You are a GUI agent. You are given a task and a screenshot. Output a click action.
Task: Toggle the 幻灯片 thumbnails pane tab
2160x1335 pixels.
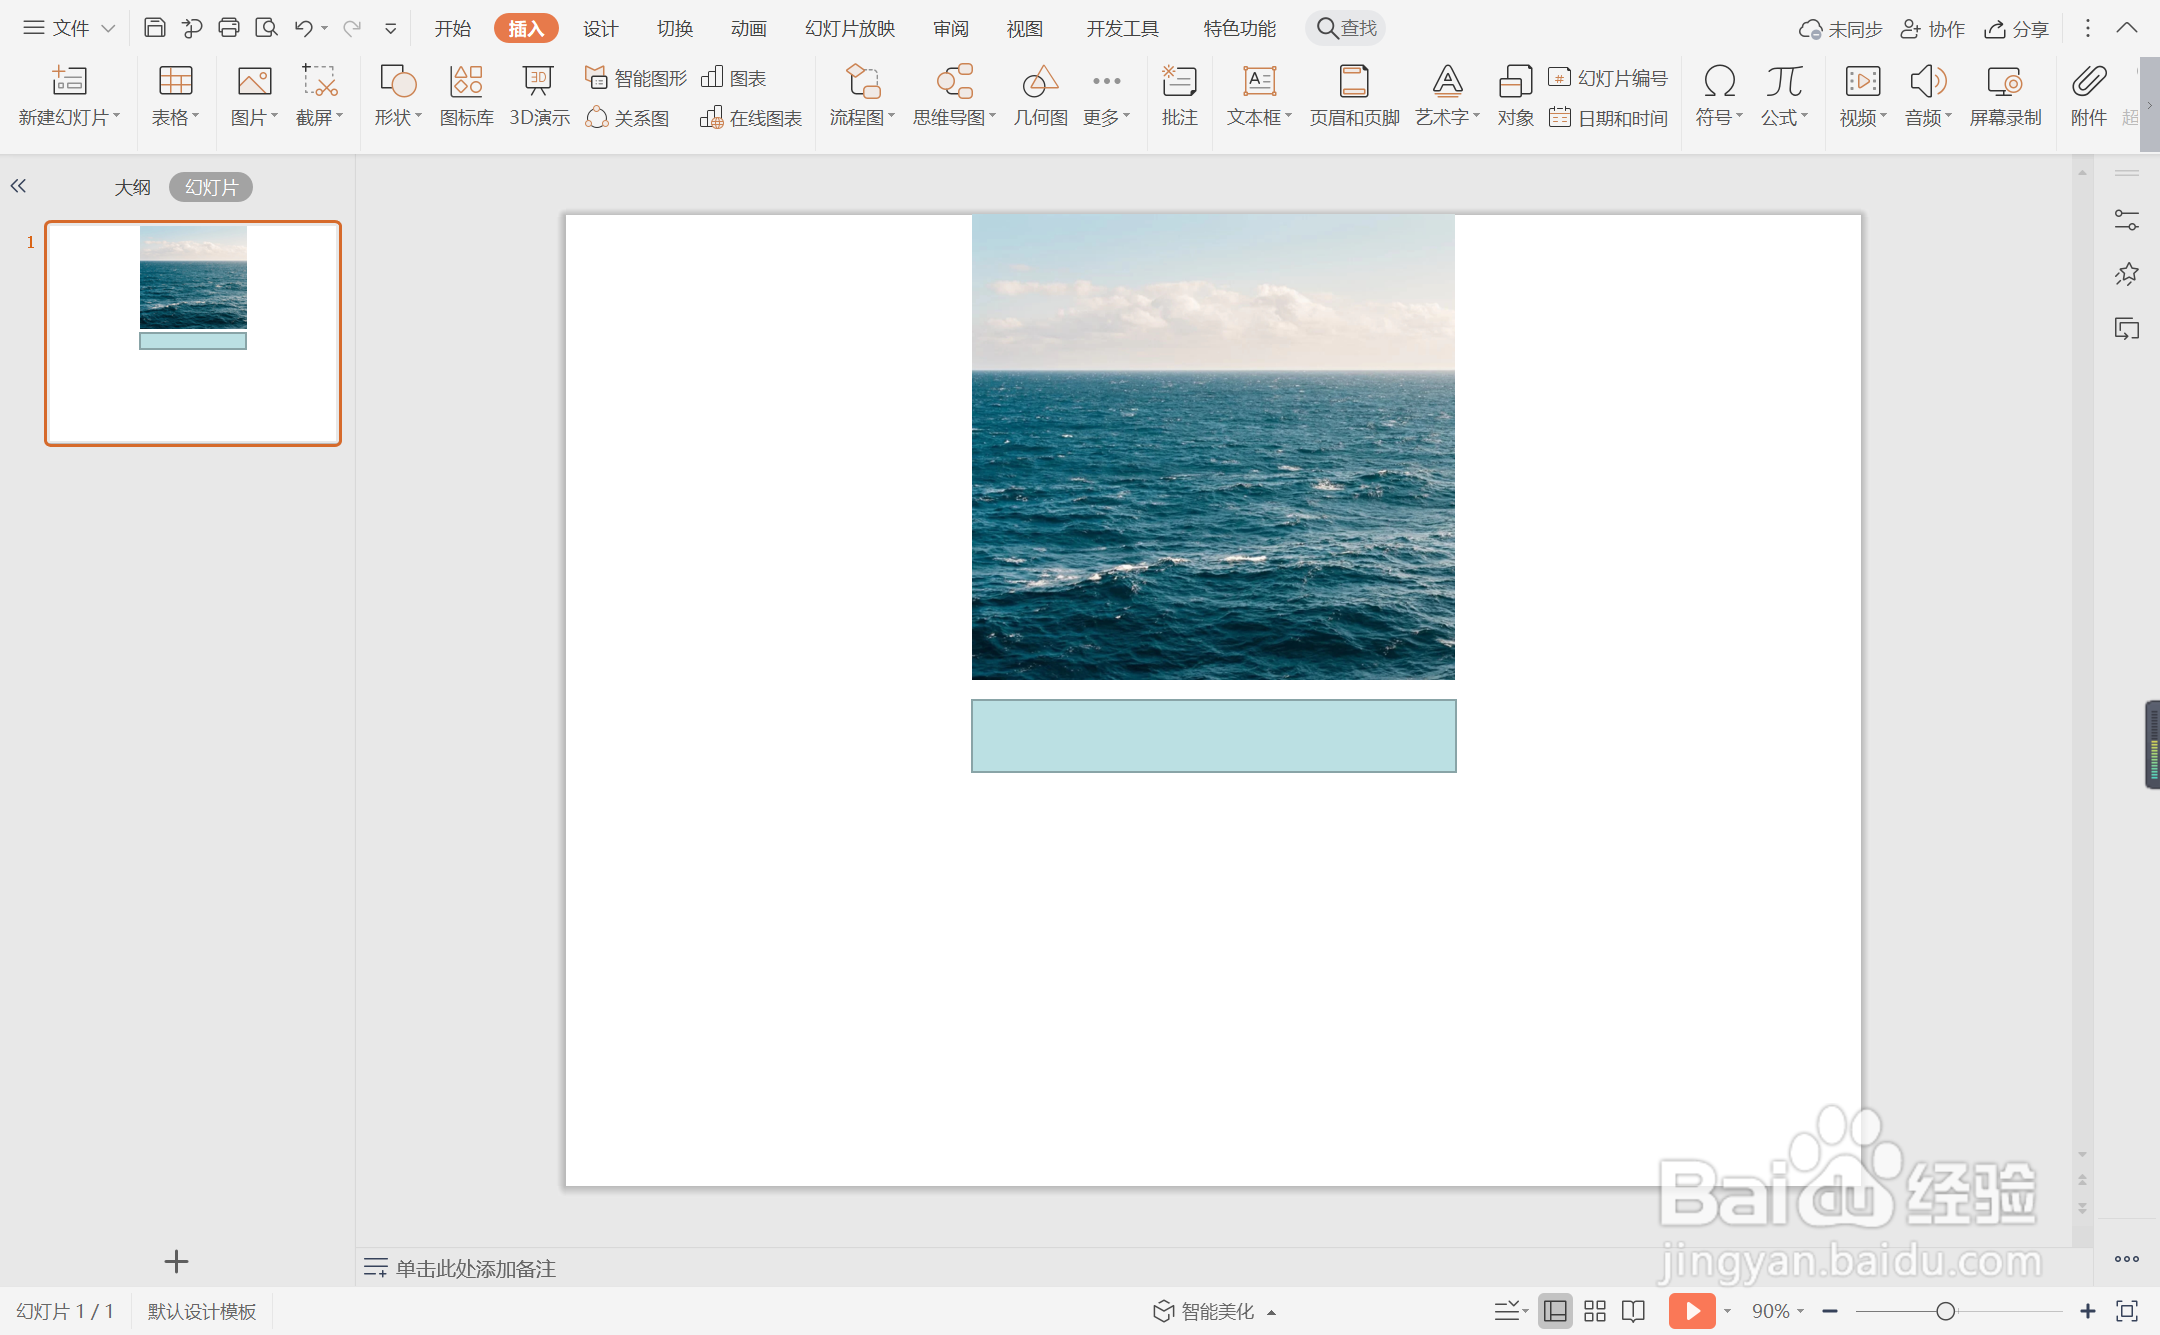pos(211,187)
